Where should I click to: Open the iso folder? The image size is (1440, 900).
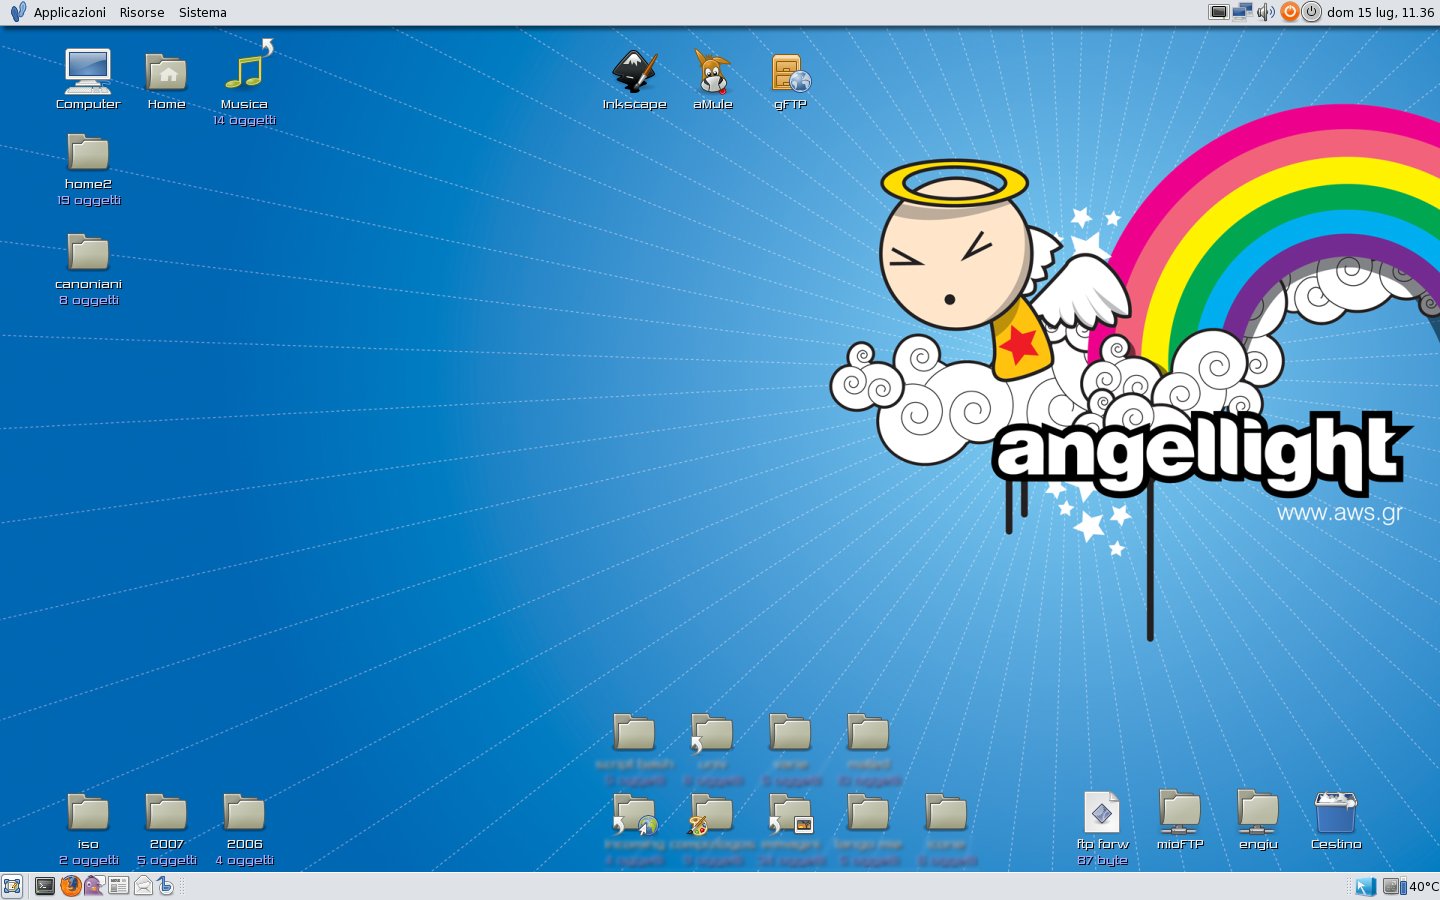(x=88, y=812)
